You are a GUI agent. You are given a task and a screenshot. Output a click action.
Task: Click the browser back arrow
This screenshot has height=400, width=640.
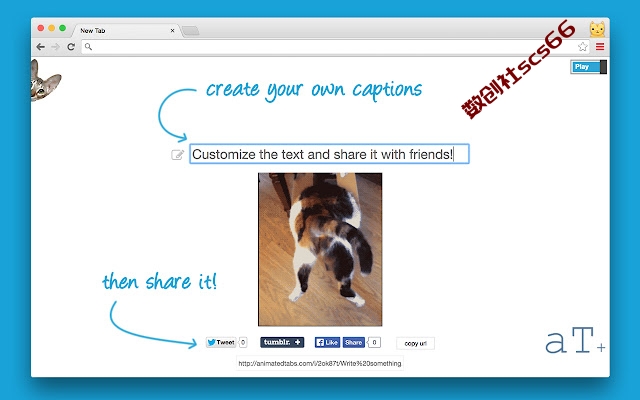(x=40, y=47)
